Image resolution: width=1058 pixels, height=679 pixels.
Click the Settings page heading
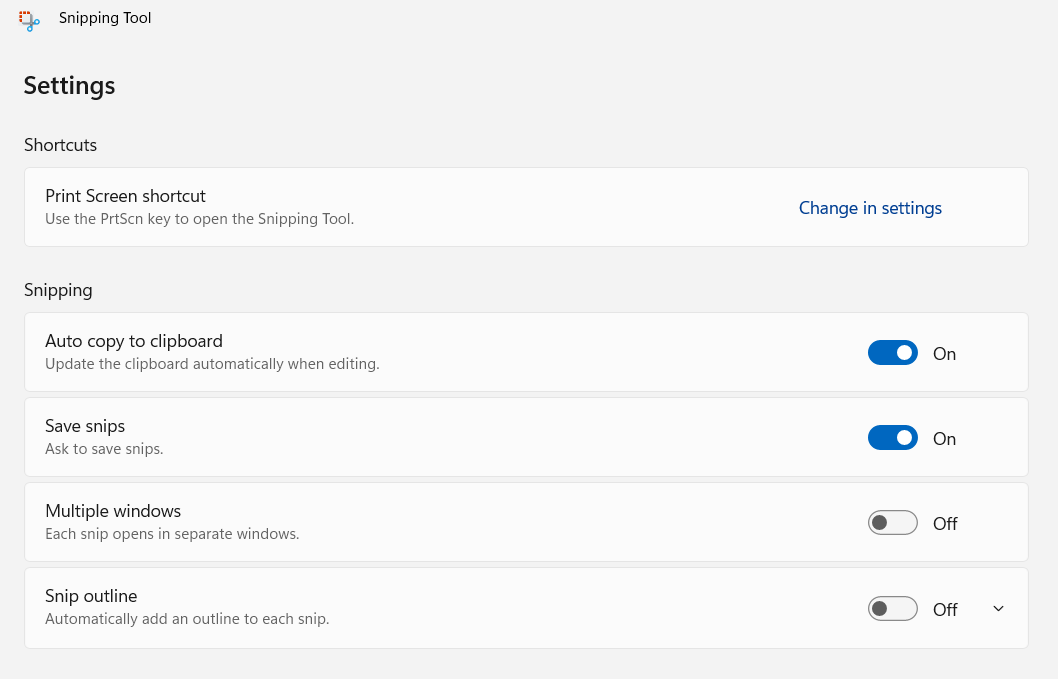point(69,86)
